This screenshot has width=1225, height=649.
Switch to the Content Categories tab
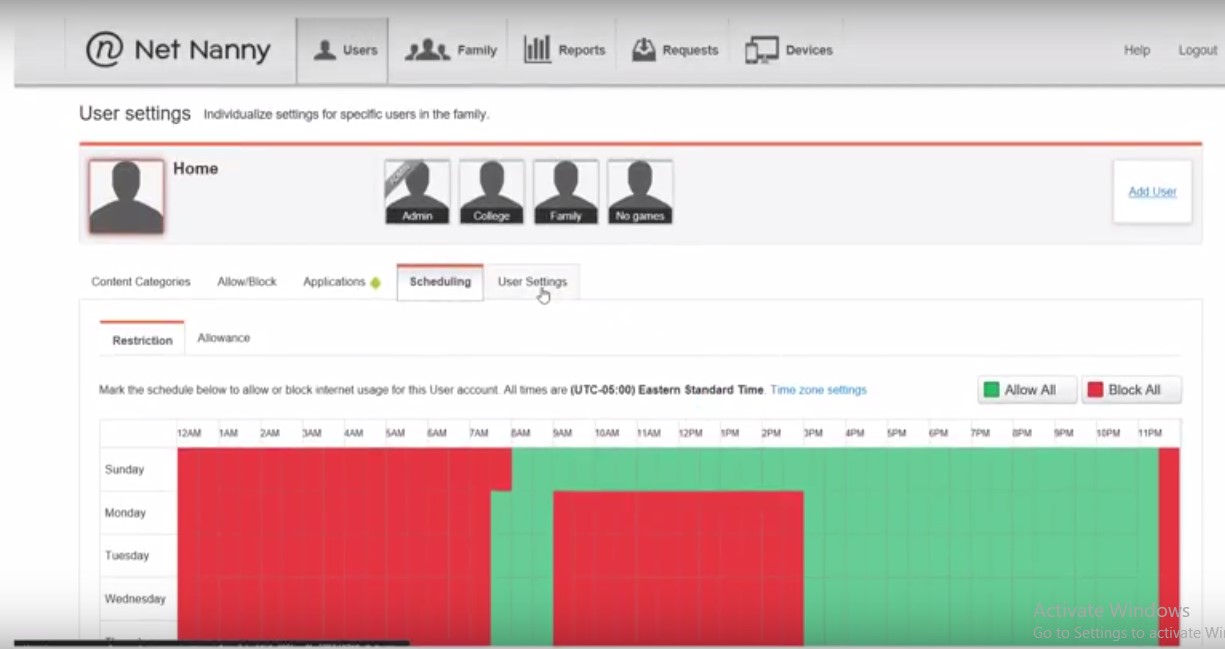point(141,282)
